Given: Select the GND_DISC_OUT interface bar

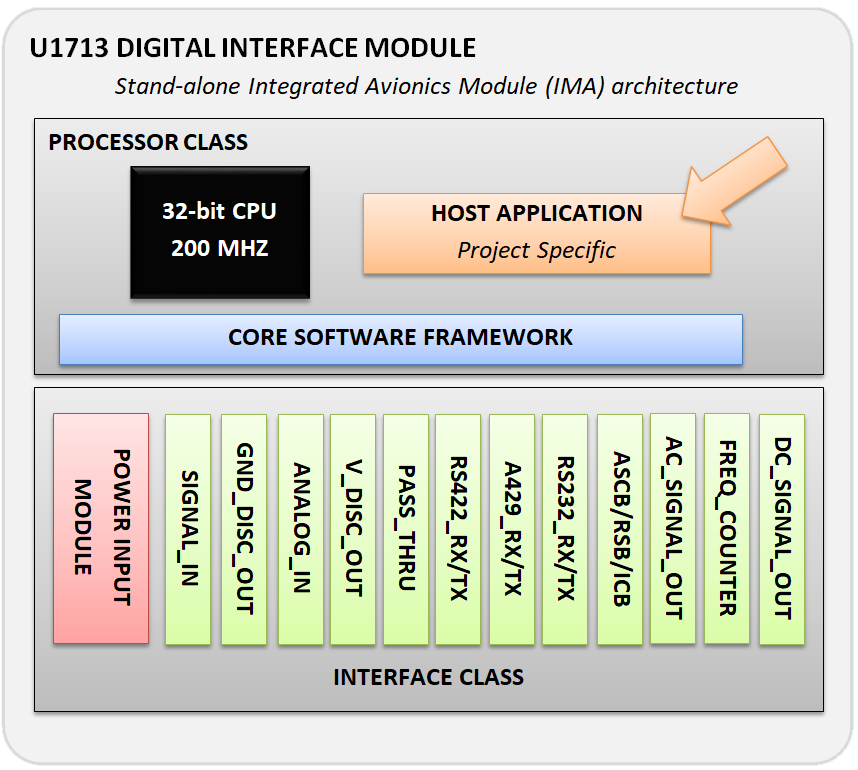Looking at the screenshot, I should 244,529.
